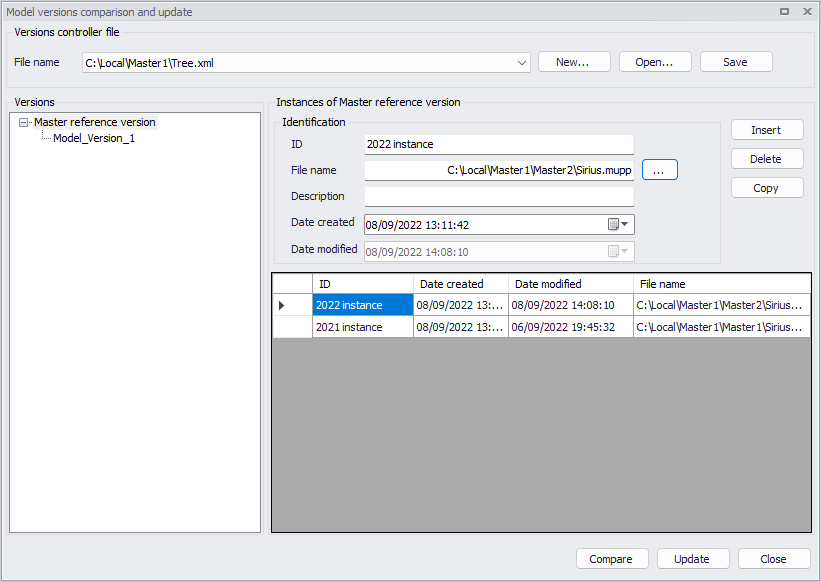Click the empty Description field
The image size is (821, 582).
coord(499,196)
